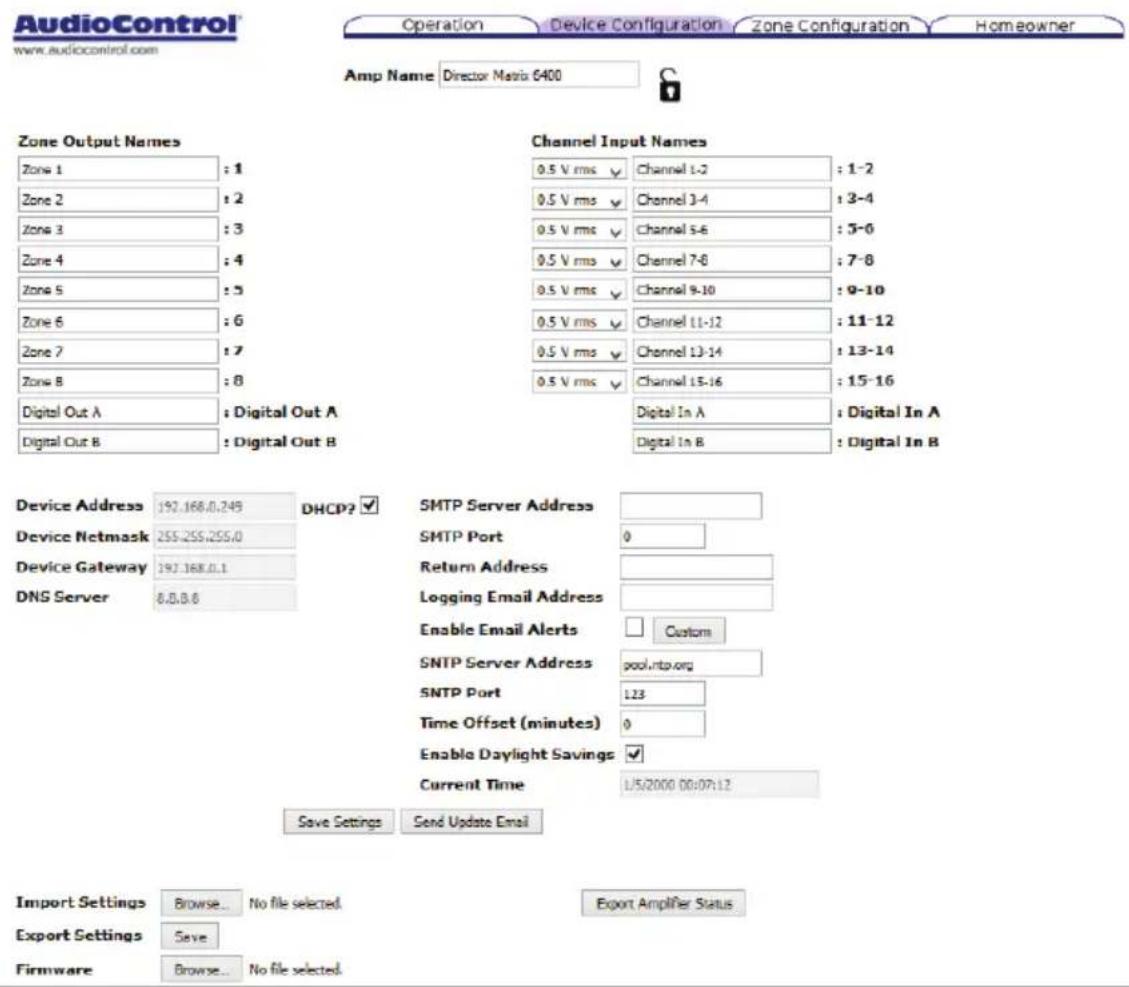Open voltage dropdown for Channel 15-16

(579, 382)
